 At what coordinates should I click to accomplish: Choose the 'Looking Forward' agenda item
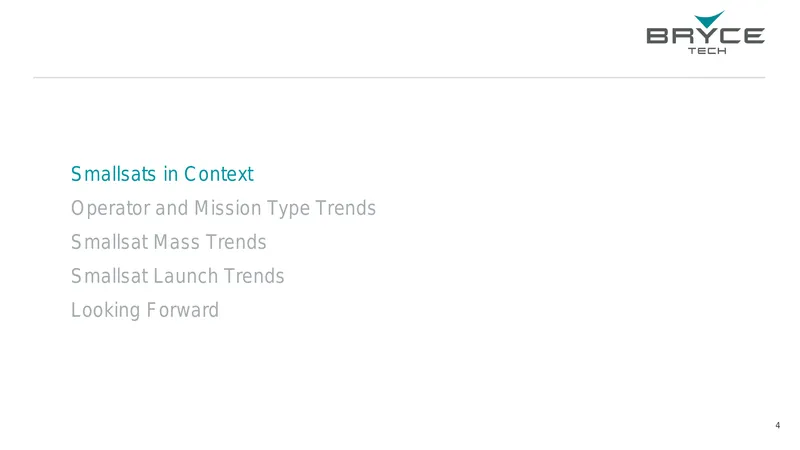(145, 310)
